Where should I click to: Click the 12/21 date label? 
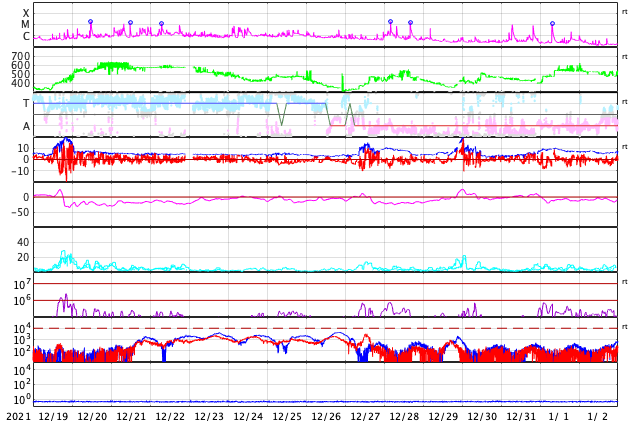coord(131,417)
